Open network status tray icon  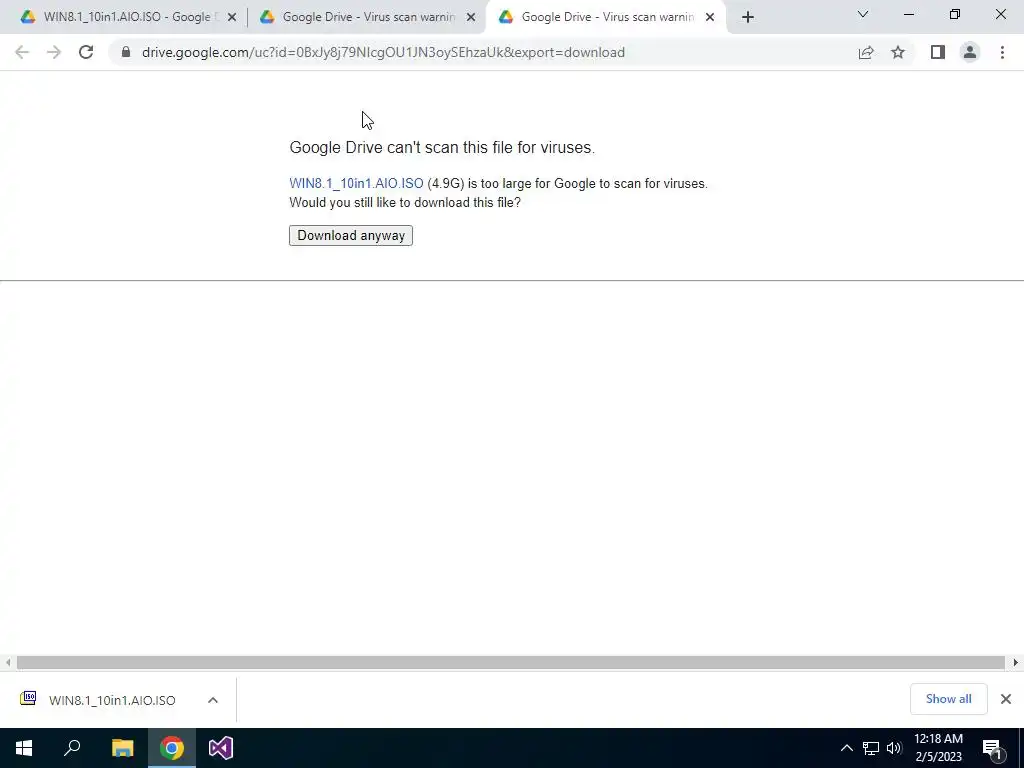coord(871,748)
